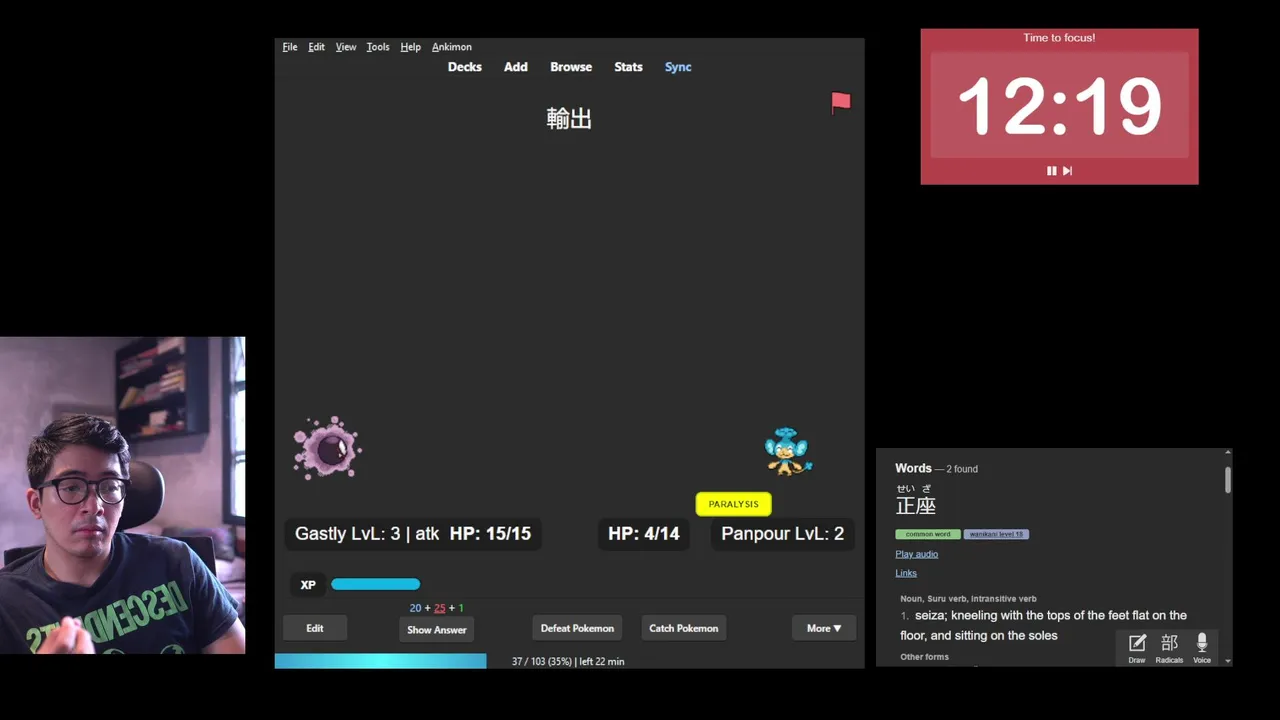Click the wanikani level 18 tag
The height and width of the screenshot is (720, 1280).
[996, 534]
